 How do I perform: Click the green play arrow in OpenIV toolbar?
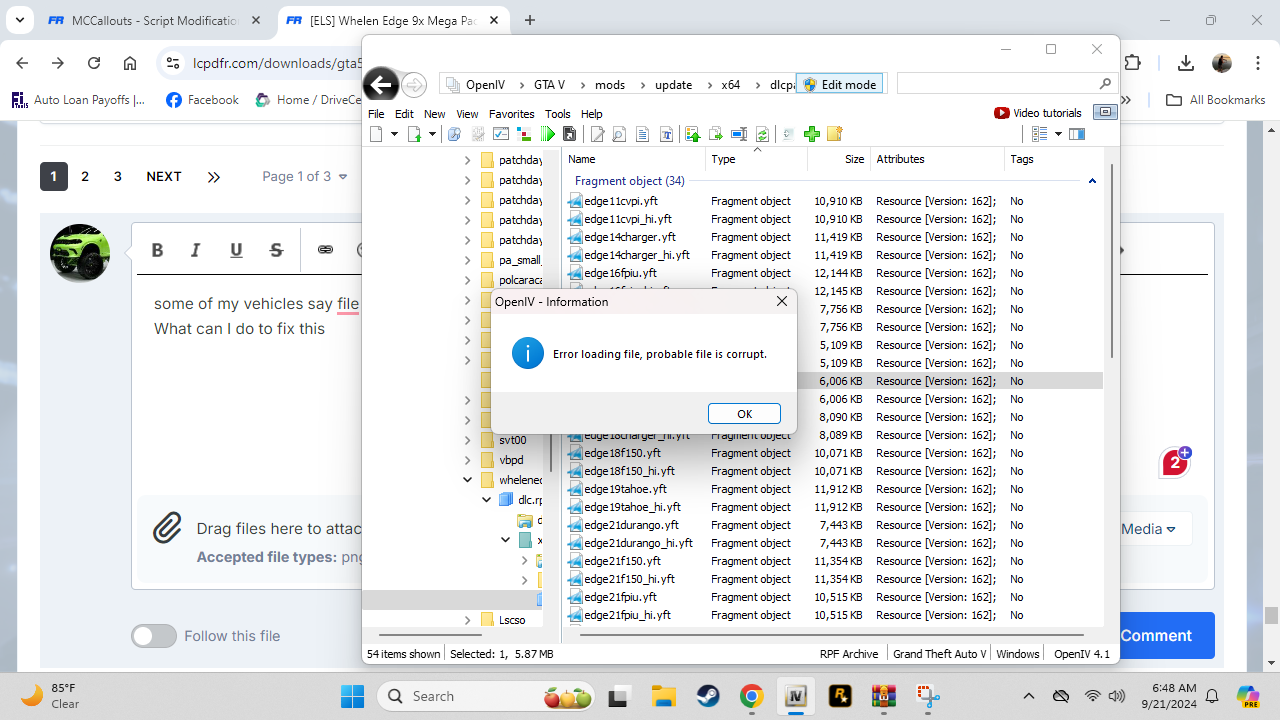click(548, 134)
